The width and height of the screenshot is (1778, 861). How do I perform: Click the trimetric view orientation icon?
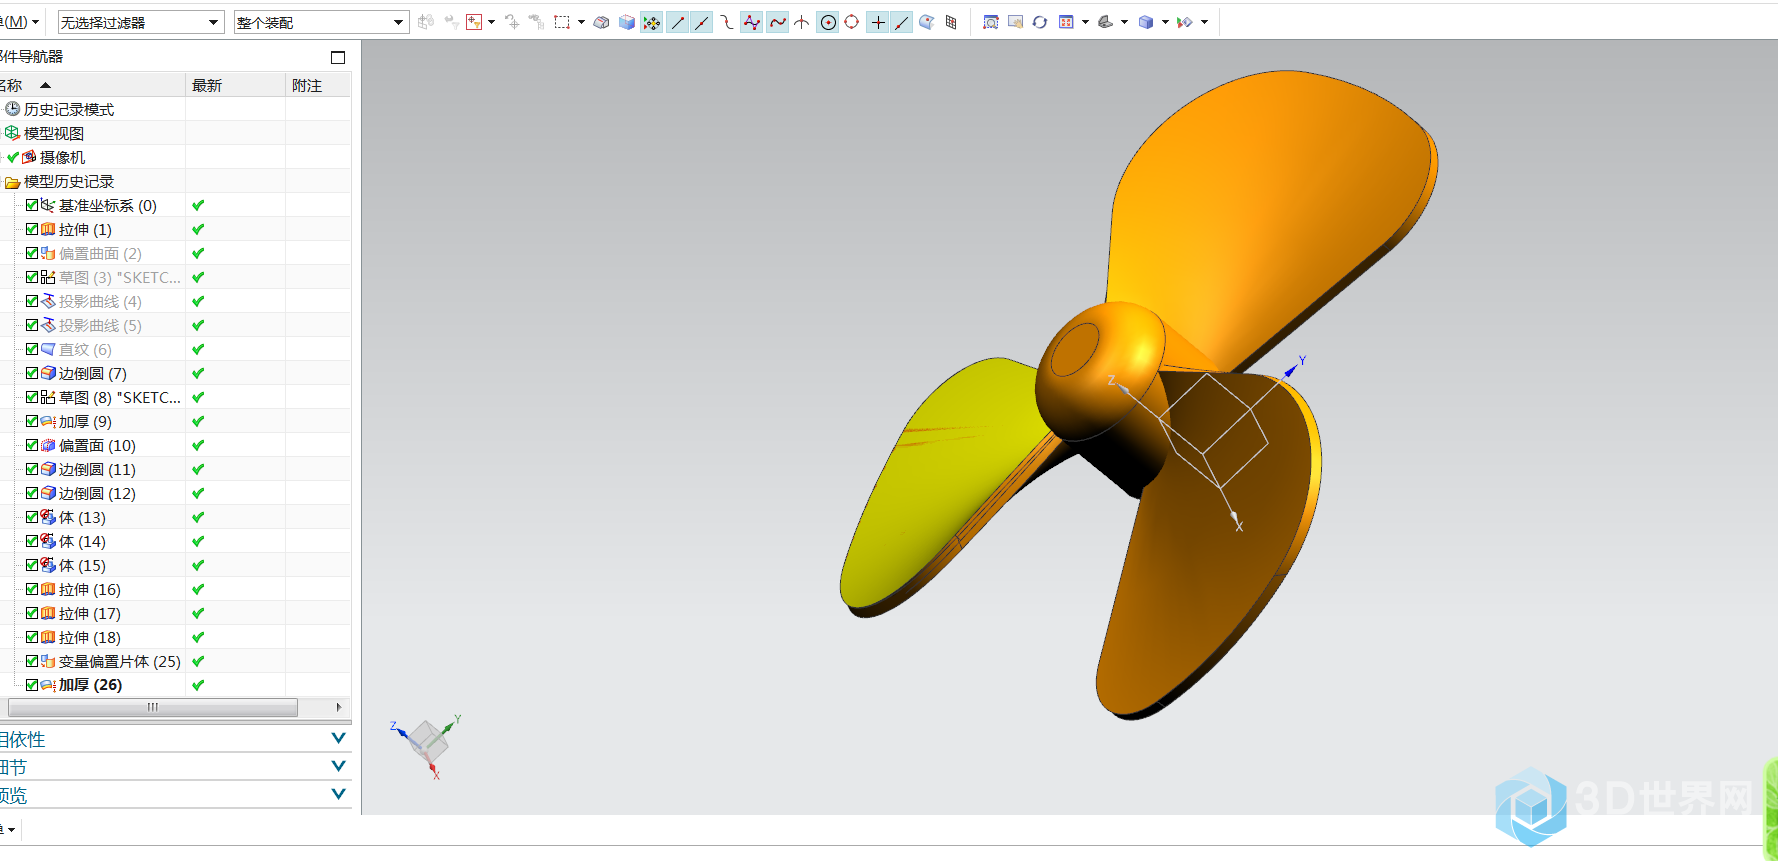[1105, 22]
